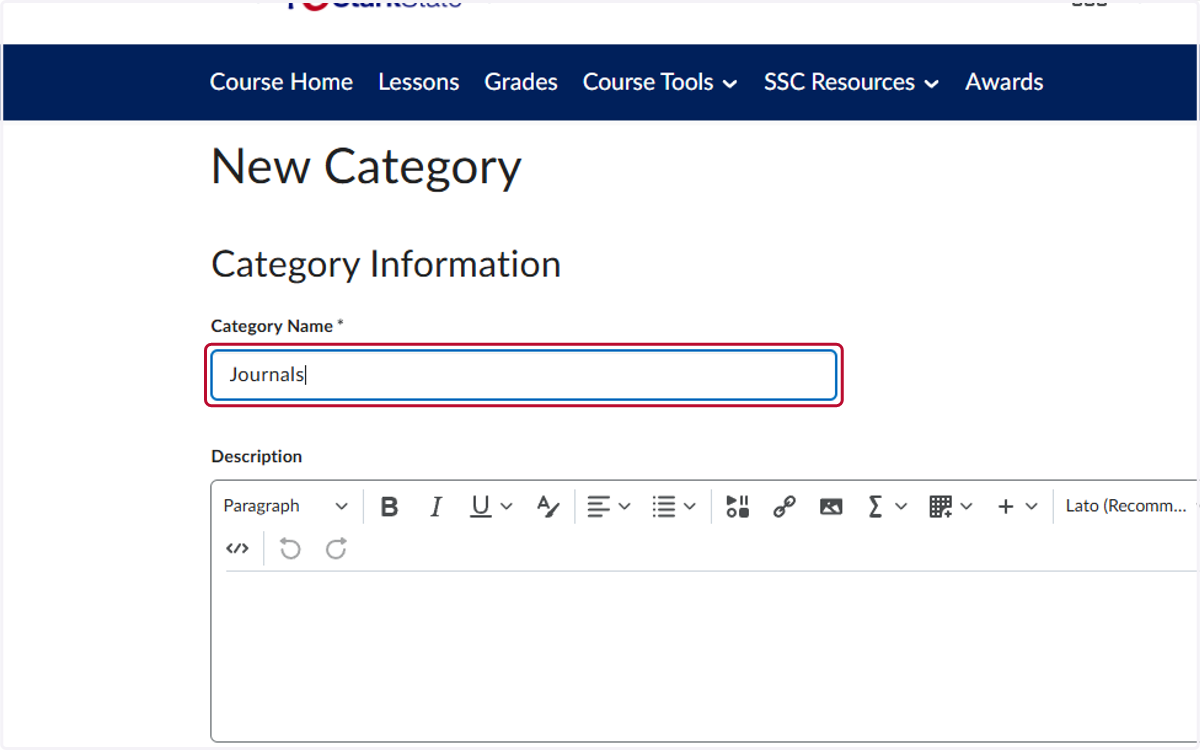
Task: Click the plus insert-other icon
Action: 1006,507
